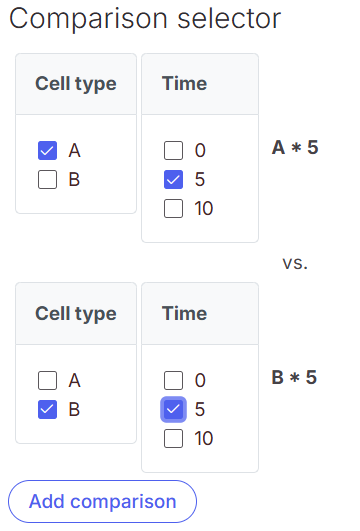Click the vs. separator text

pyautogui.click(x=295, y=263)
